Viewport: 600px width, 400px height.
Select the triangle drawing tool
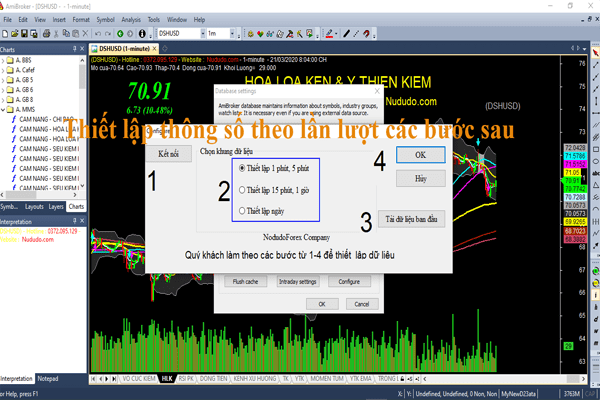[595, 185]
